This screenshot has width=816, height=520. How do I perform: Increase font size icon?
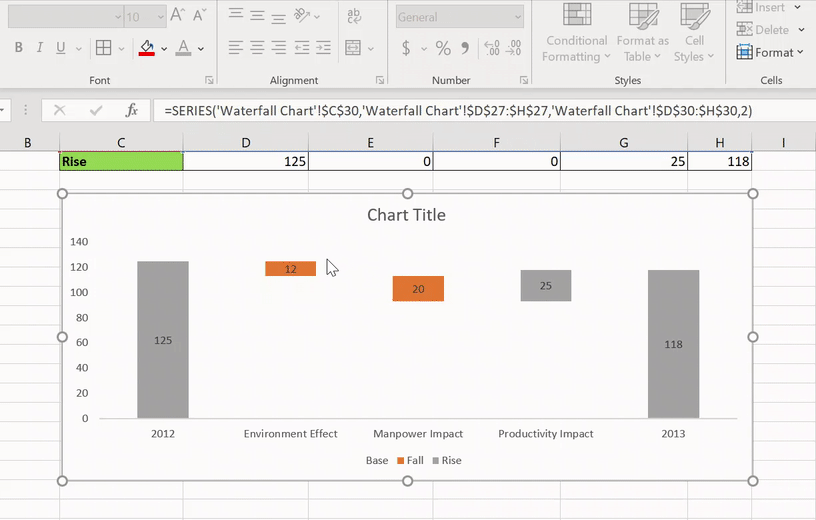point(177,15)
